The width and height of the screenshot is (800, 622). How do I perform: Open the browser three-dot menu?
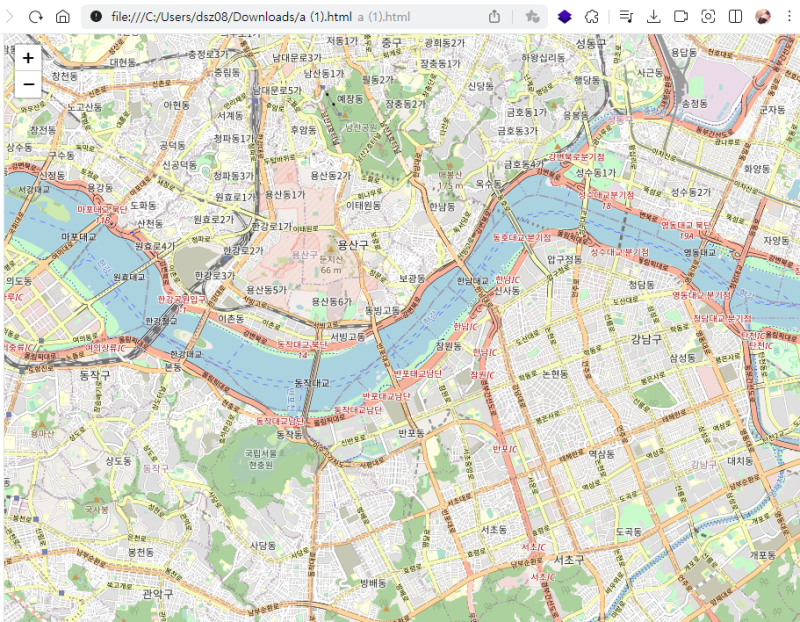coord(789,17)
